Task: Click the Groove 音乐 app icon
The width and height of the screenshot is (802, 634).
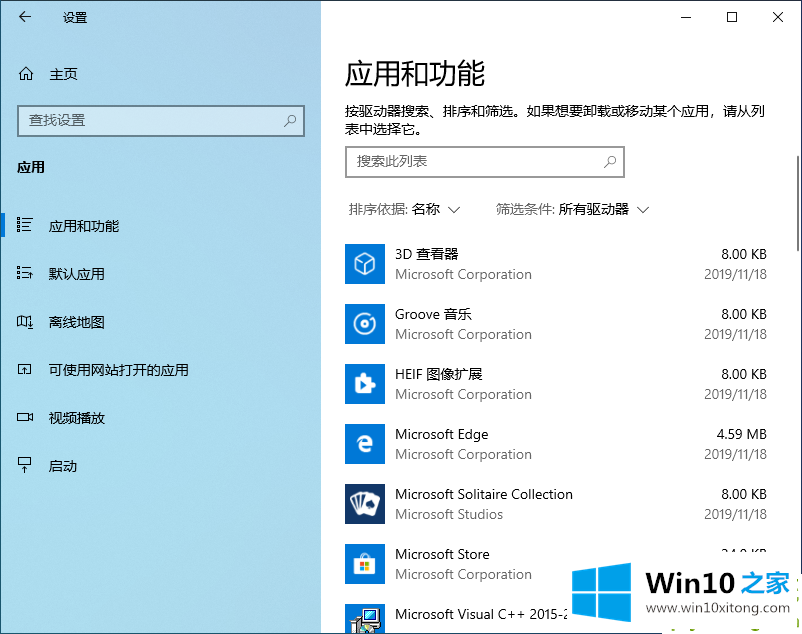Action: [365, 324]
